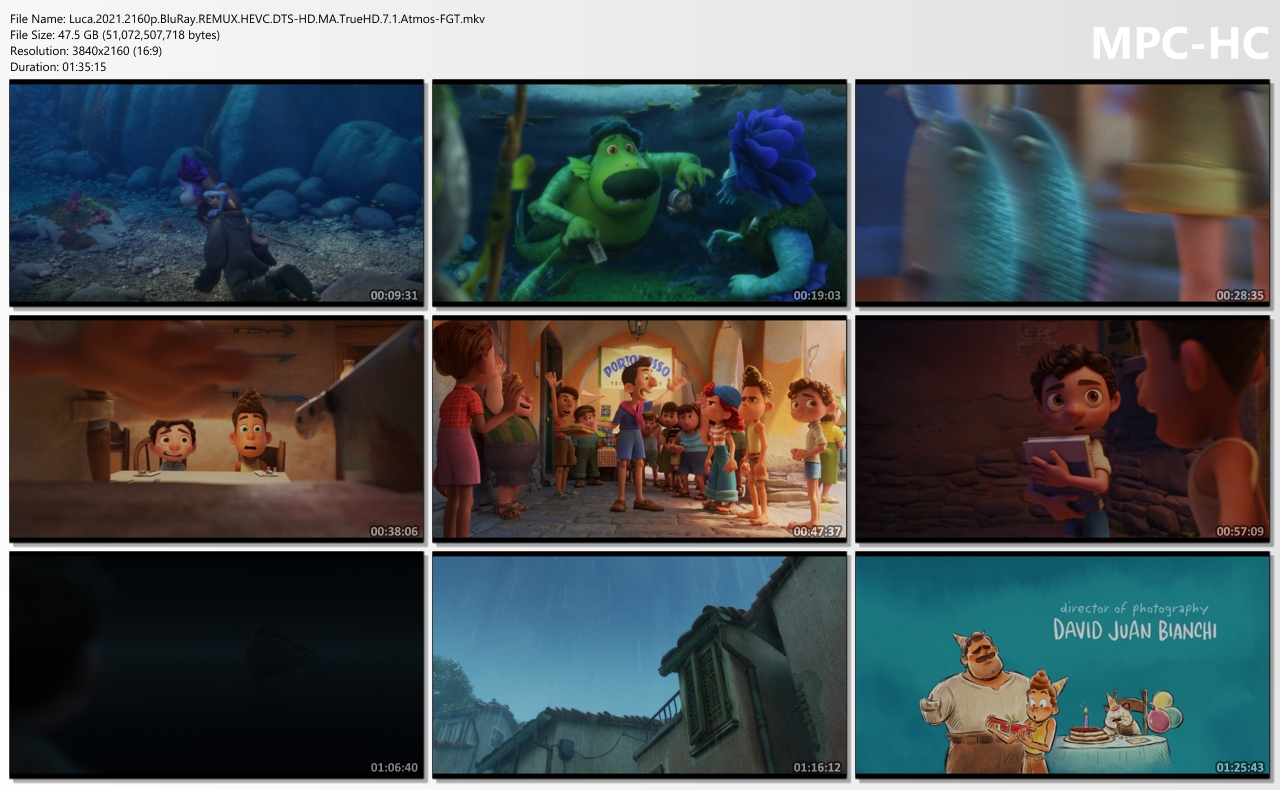The height and width of the screenshot is (790, 1280).
Task: Open the rainy rooftop thumbnail at 01:16:12
Action: click(640, 665)
